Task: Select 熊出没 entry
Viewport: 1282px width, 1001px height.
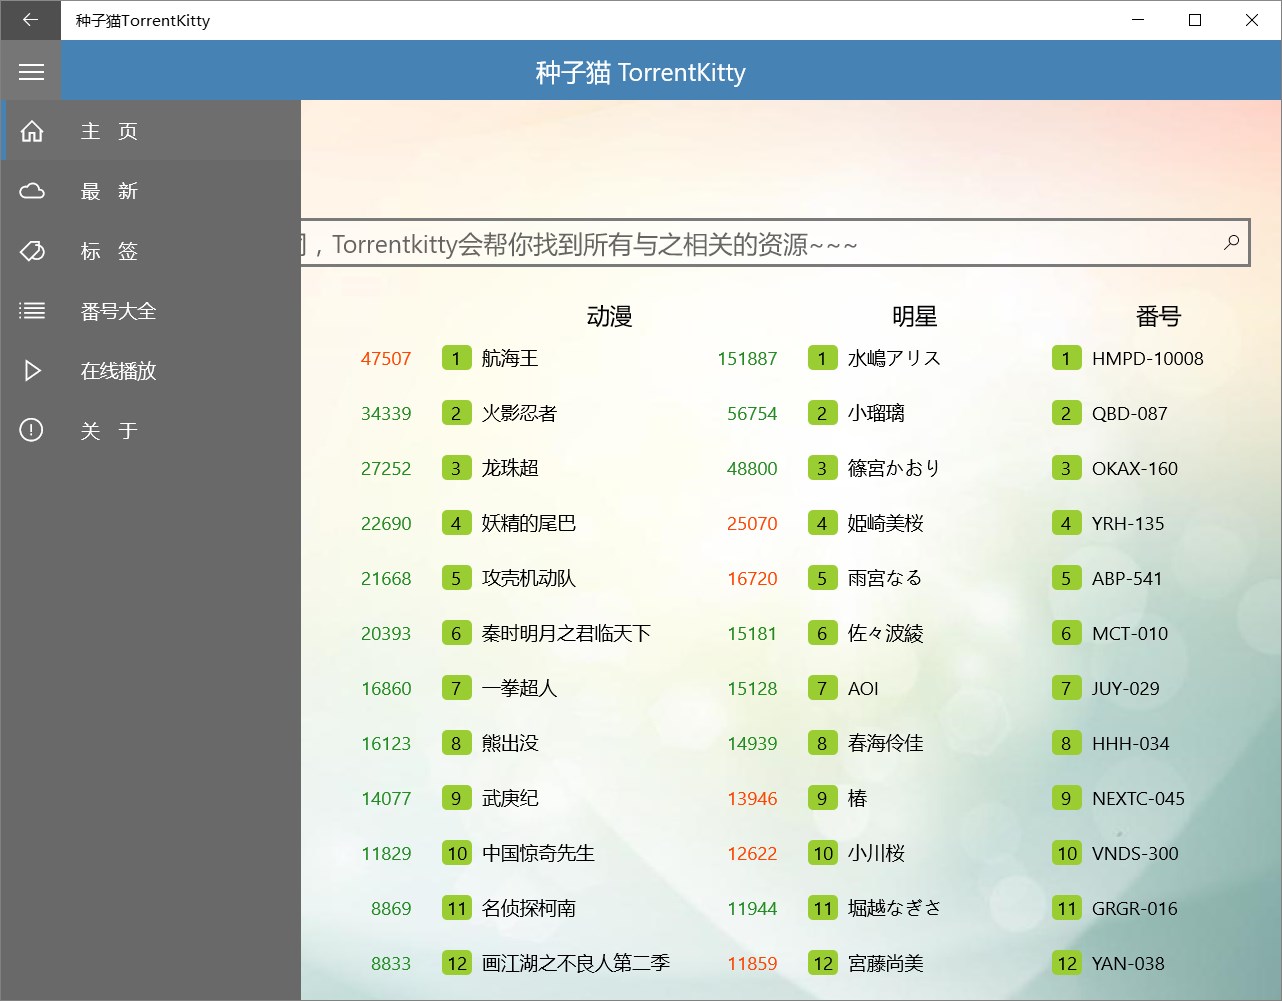Action: [510, 744]
